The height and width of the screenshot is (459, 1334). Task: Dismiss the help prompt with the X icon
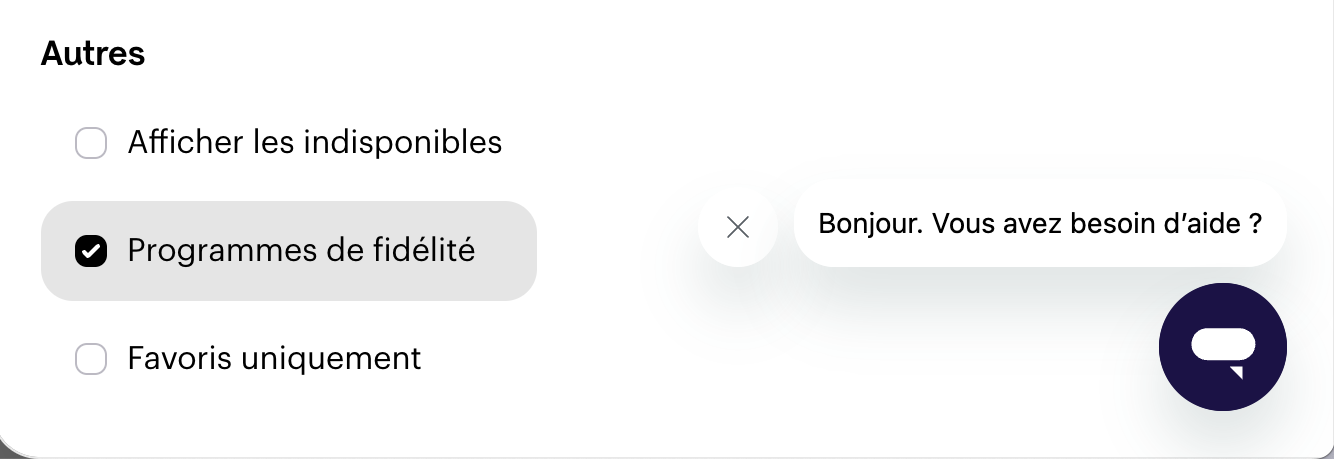[x=738, y=227]
